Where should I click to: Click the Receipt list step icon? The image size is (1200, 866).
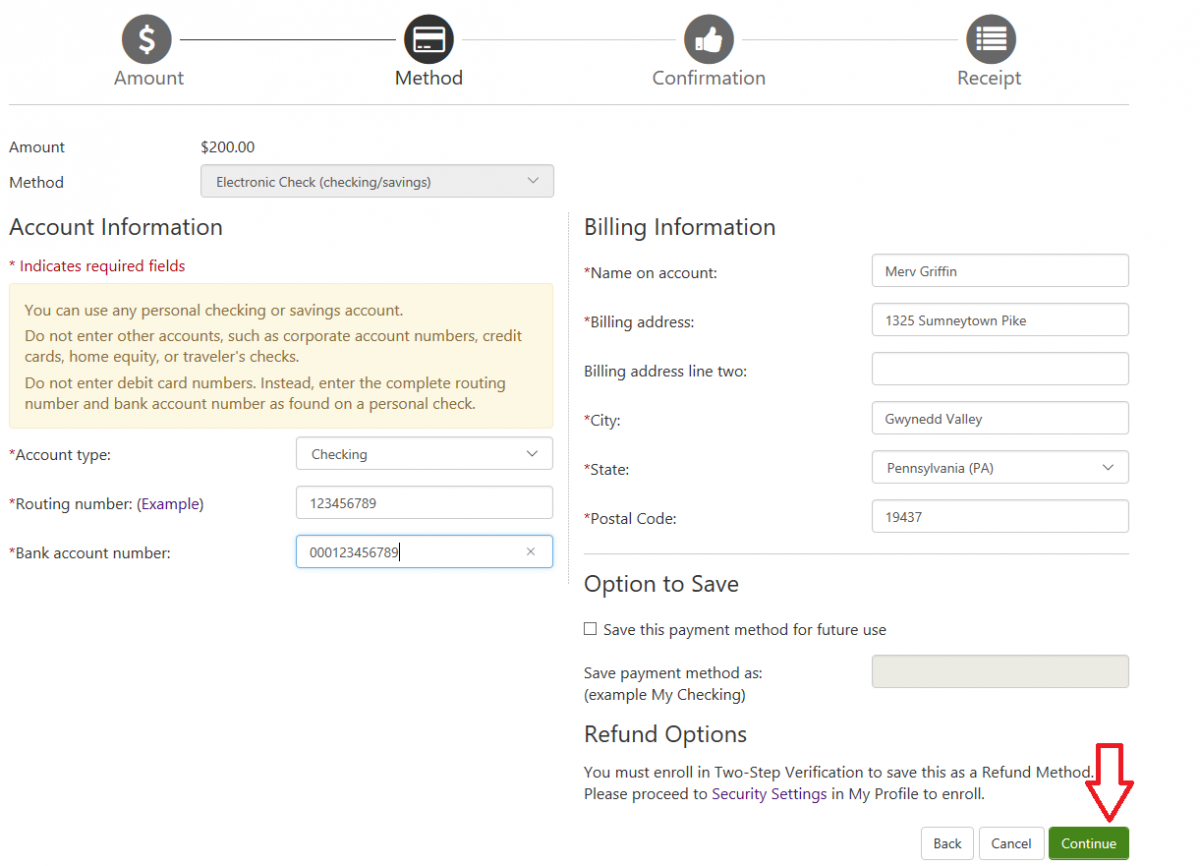(991, 40)
